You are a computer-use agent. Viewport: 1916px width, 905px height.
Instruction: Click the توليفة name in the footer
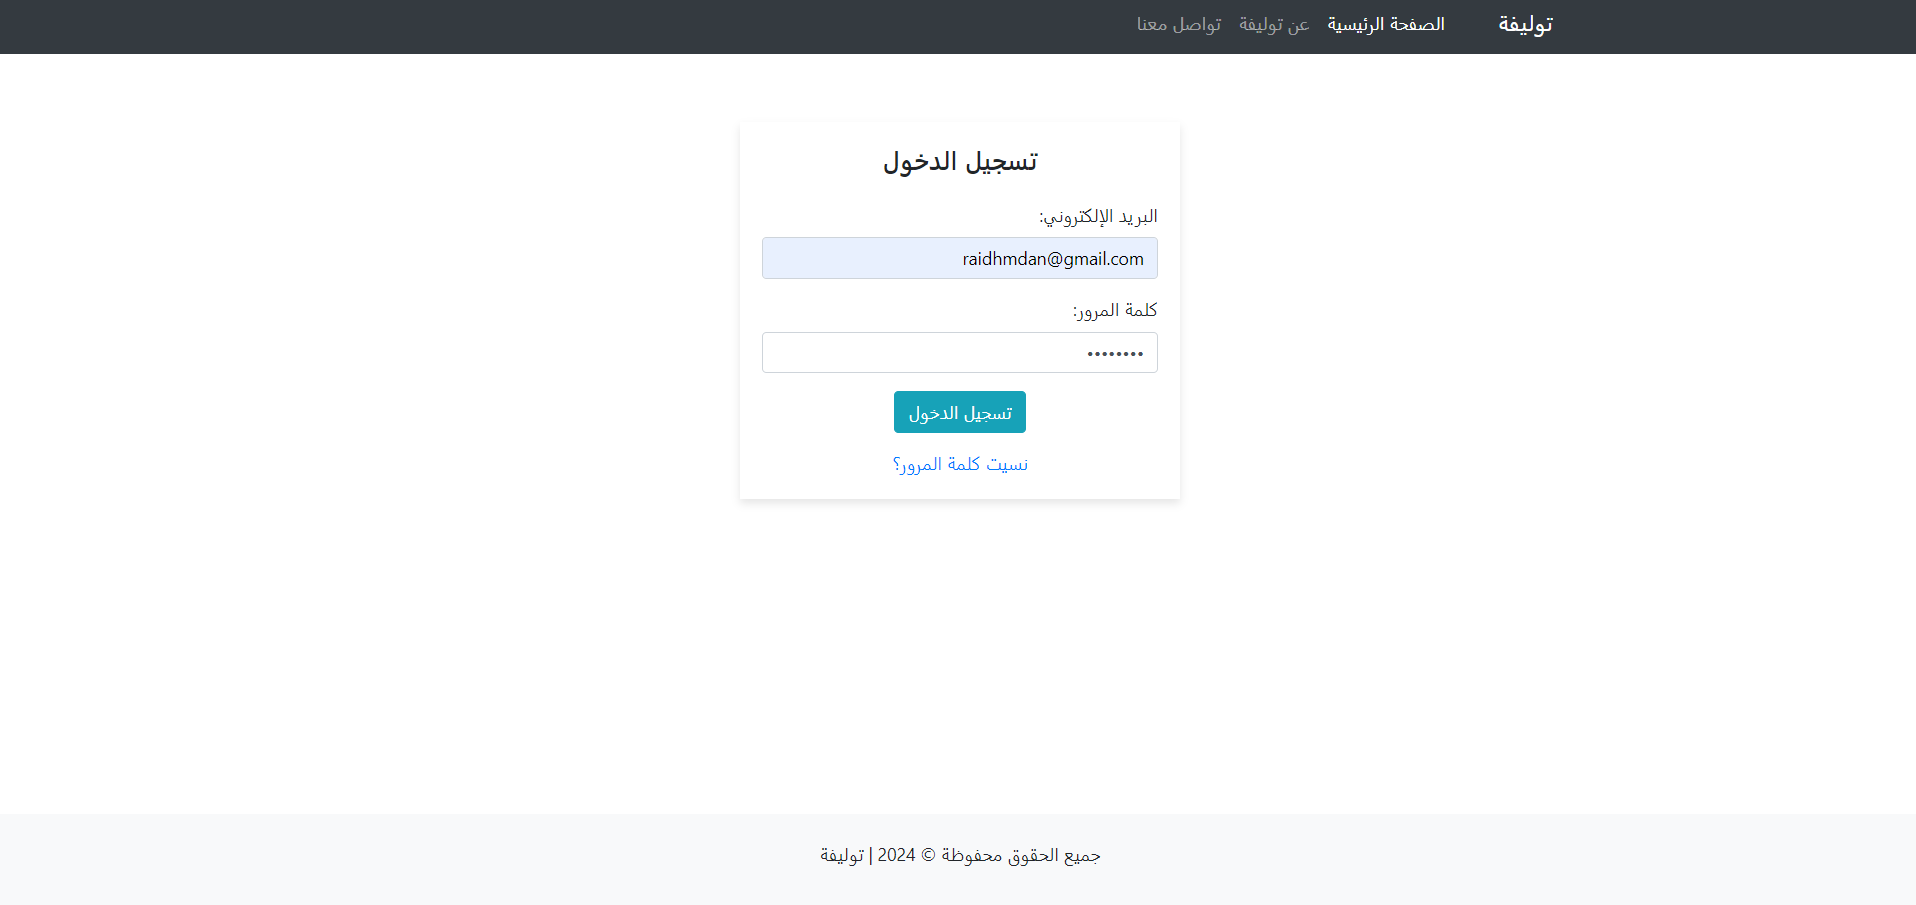click(841, 856)
